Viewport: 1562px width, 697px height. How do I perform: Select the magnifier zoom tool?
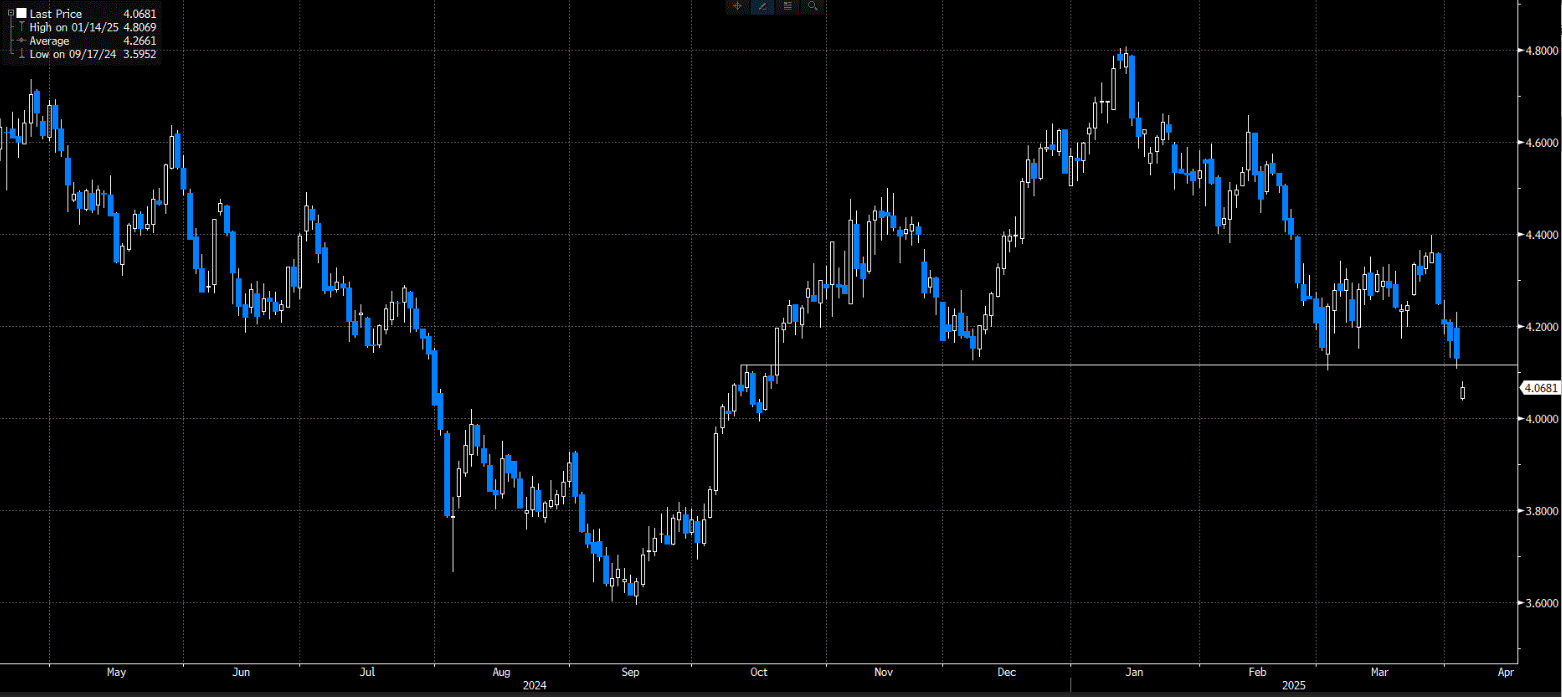tap(812, 7)
